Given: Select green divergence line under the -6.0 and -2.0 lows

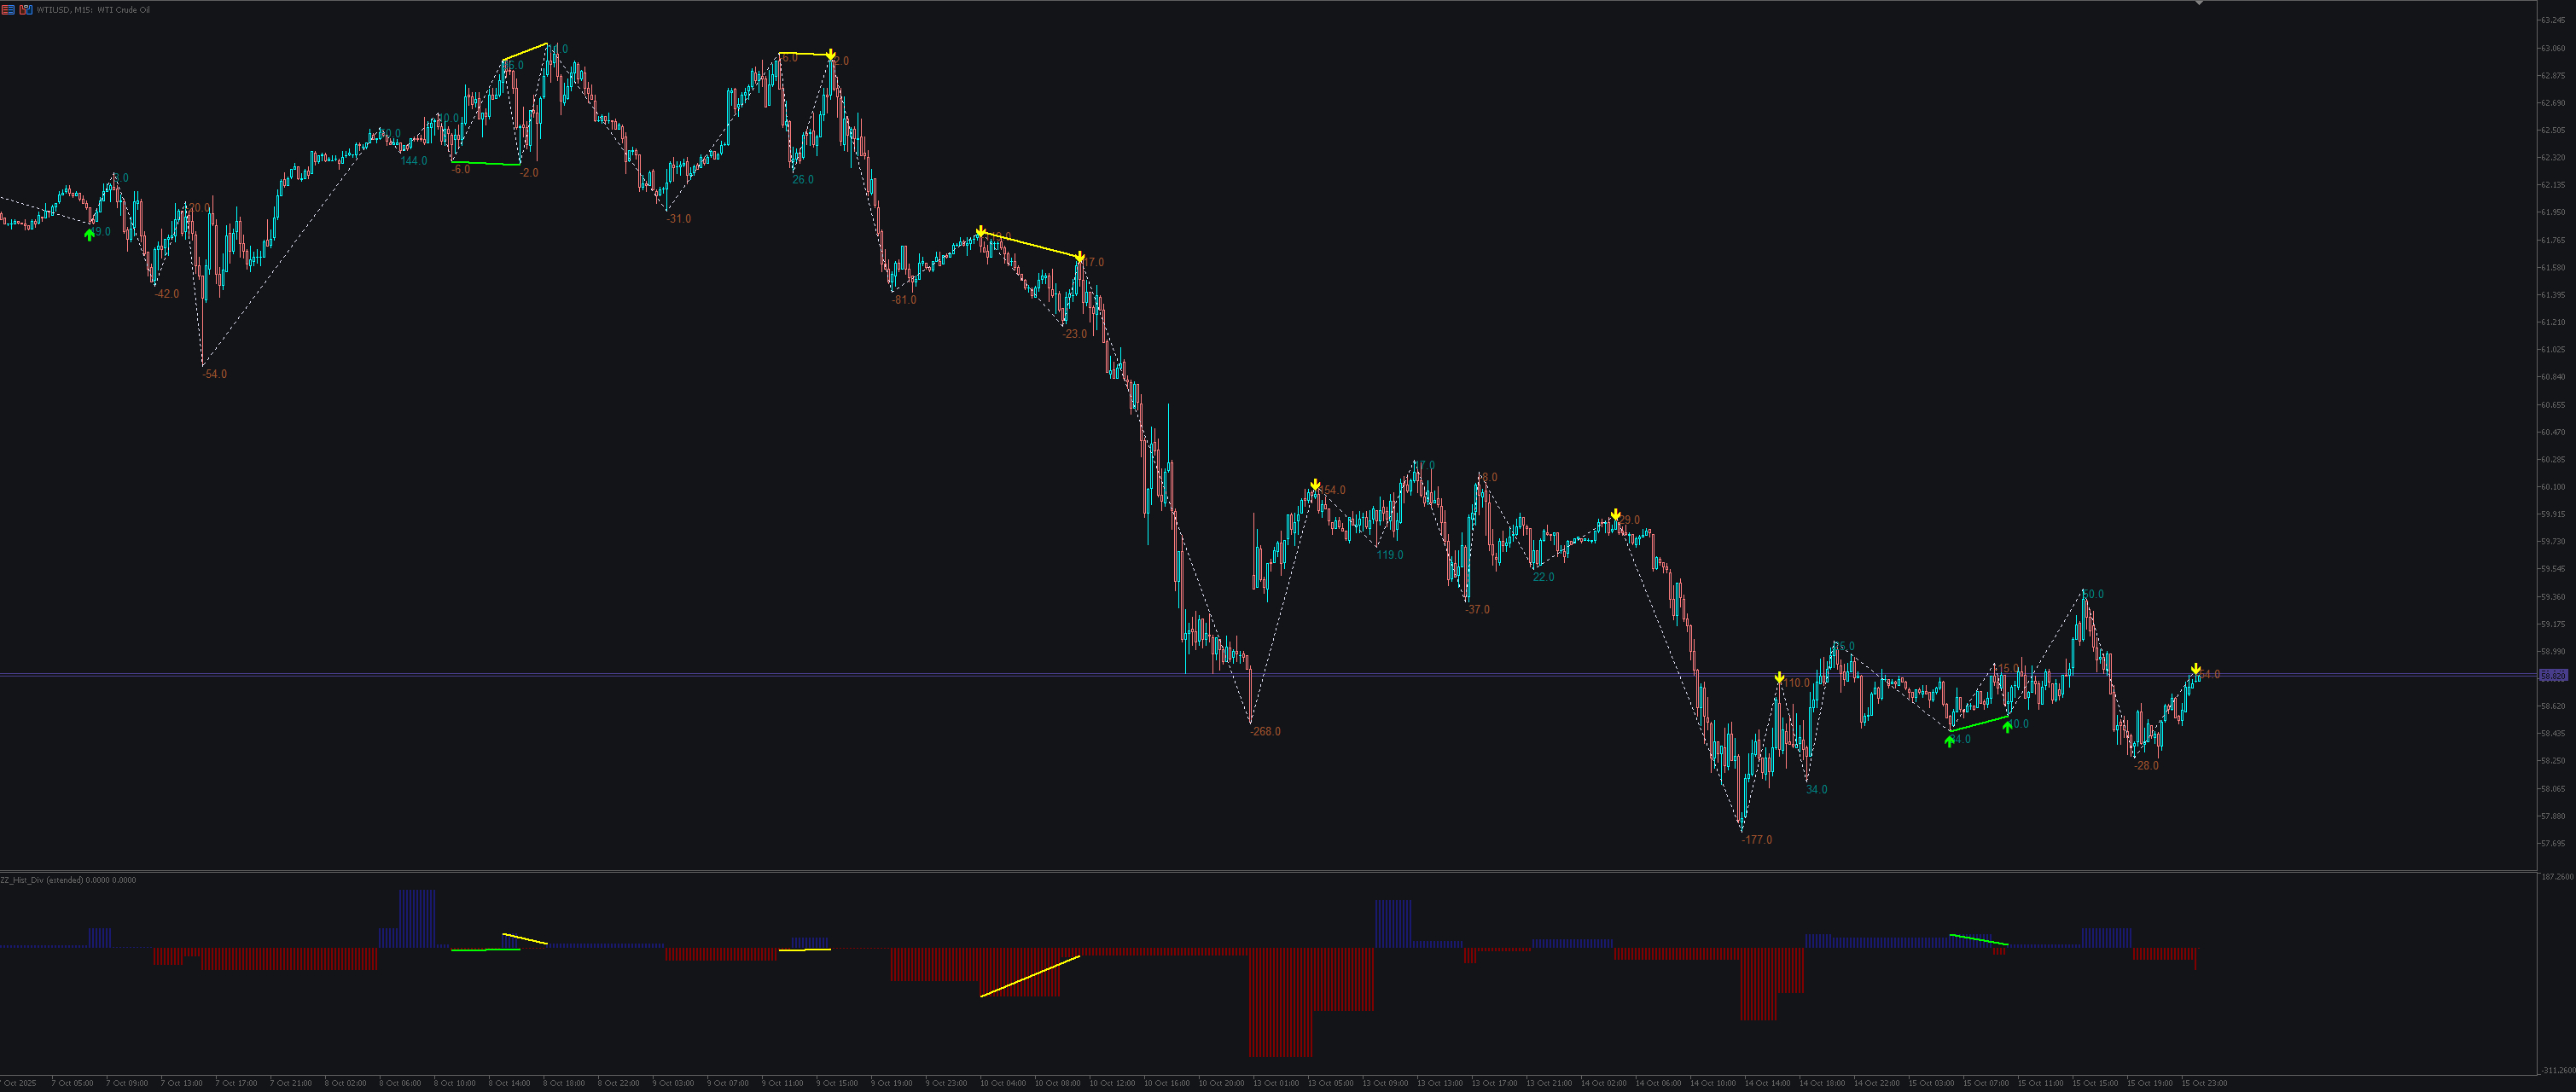Looking at the screenshot, I should pyautogui.click(x=486, y=163).
